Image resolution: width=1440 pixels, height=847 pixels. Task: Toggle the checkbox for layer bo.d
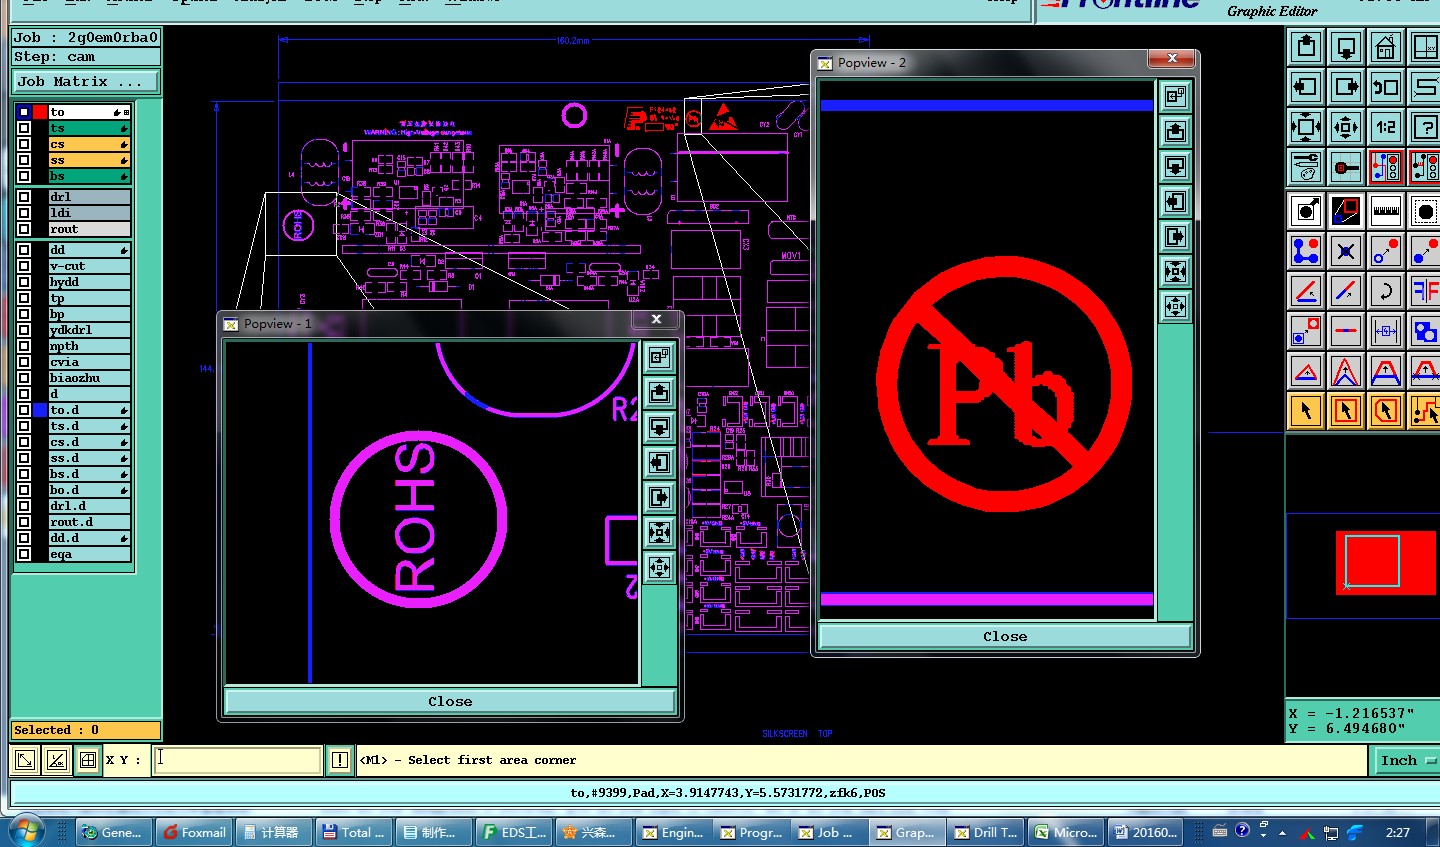(24, 490)
